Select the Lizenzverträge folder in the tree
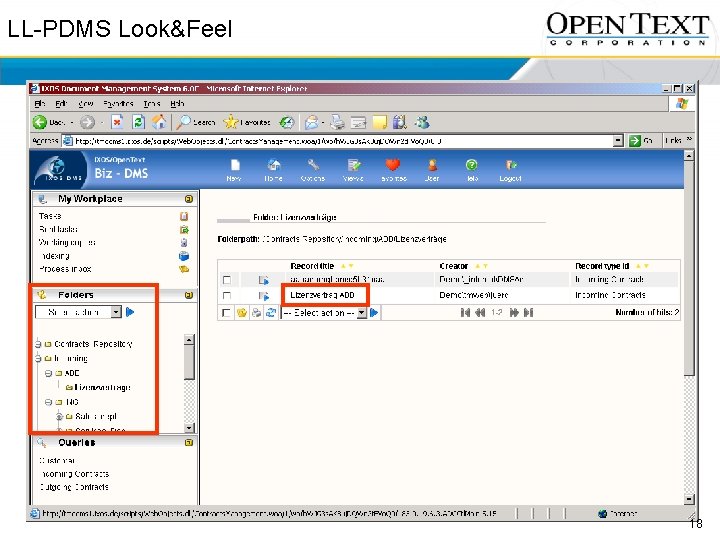 (x=102, y=388)
